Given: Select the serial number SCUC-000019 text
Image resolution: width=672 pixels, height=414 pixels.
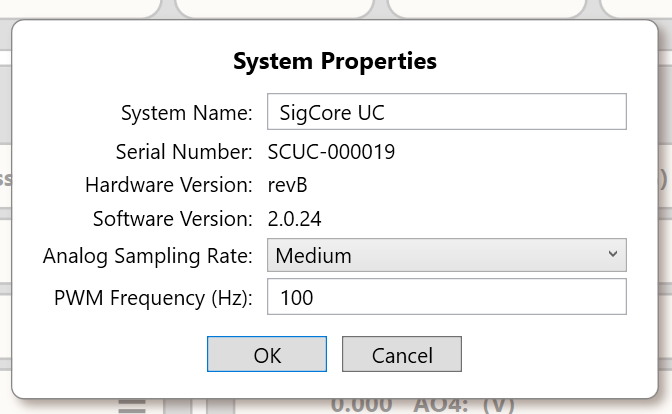Looking at the screenshot, I should (x=331, y=152).
